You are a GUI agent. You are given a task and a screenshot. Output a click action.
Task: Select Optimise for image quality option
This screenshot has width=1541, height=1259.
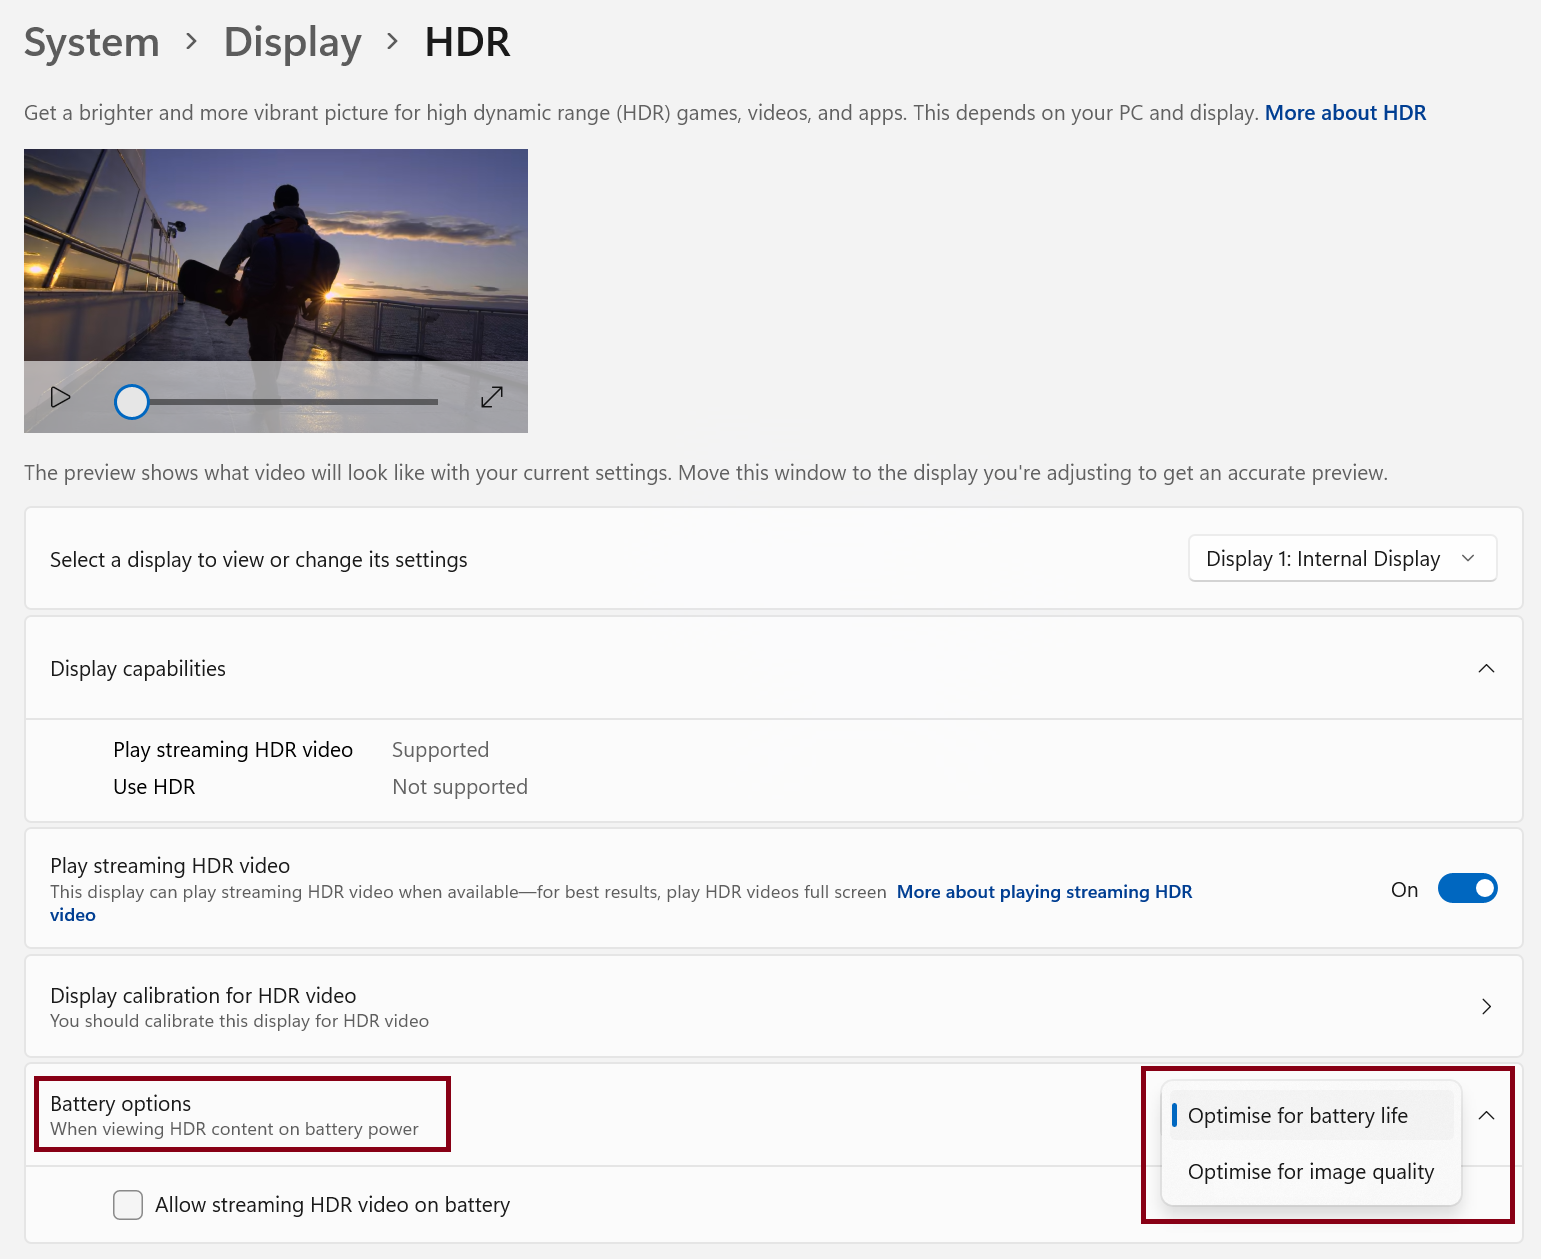coord(1311,1171)
